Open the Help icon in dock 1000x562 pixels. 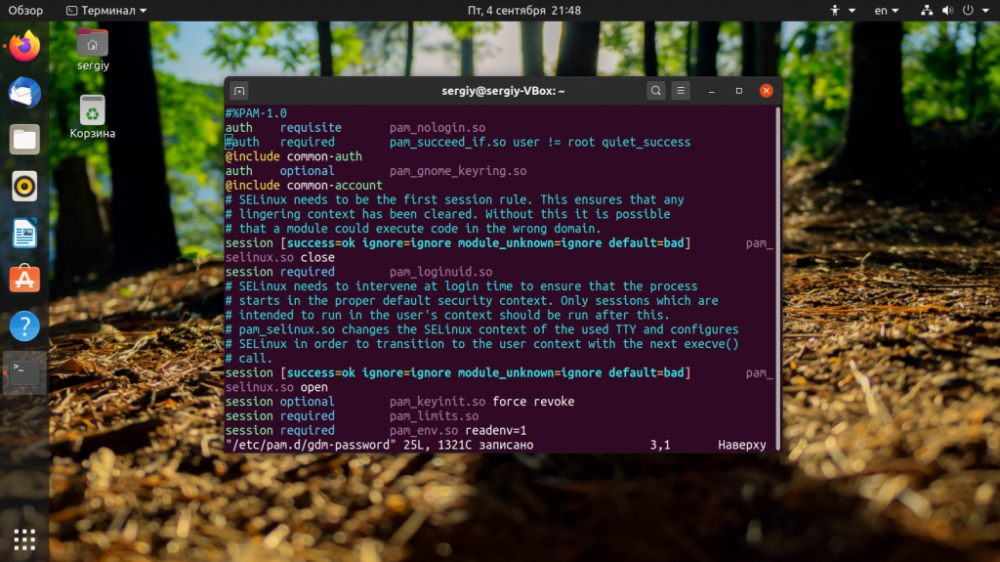pyautogui.click(x=25, y=326)
